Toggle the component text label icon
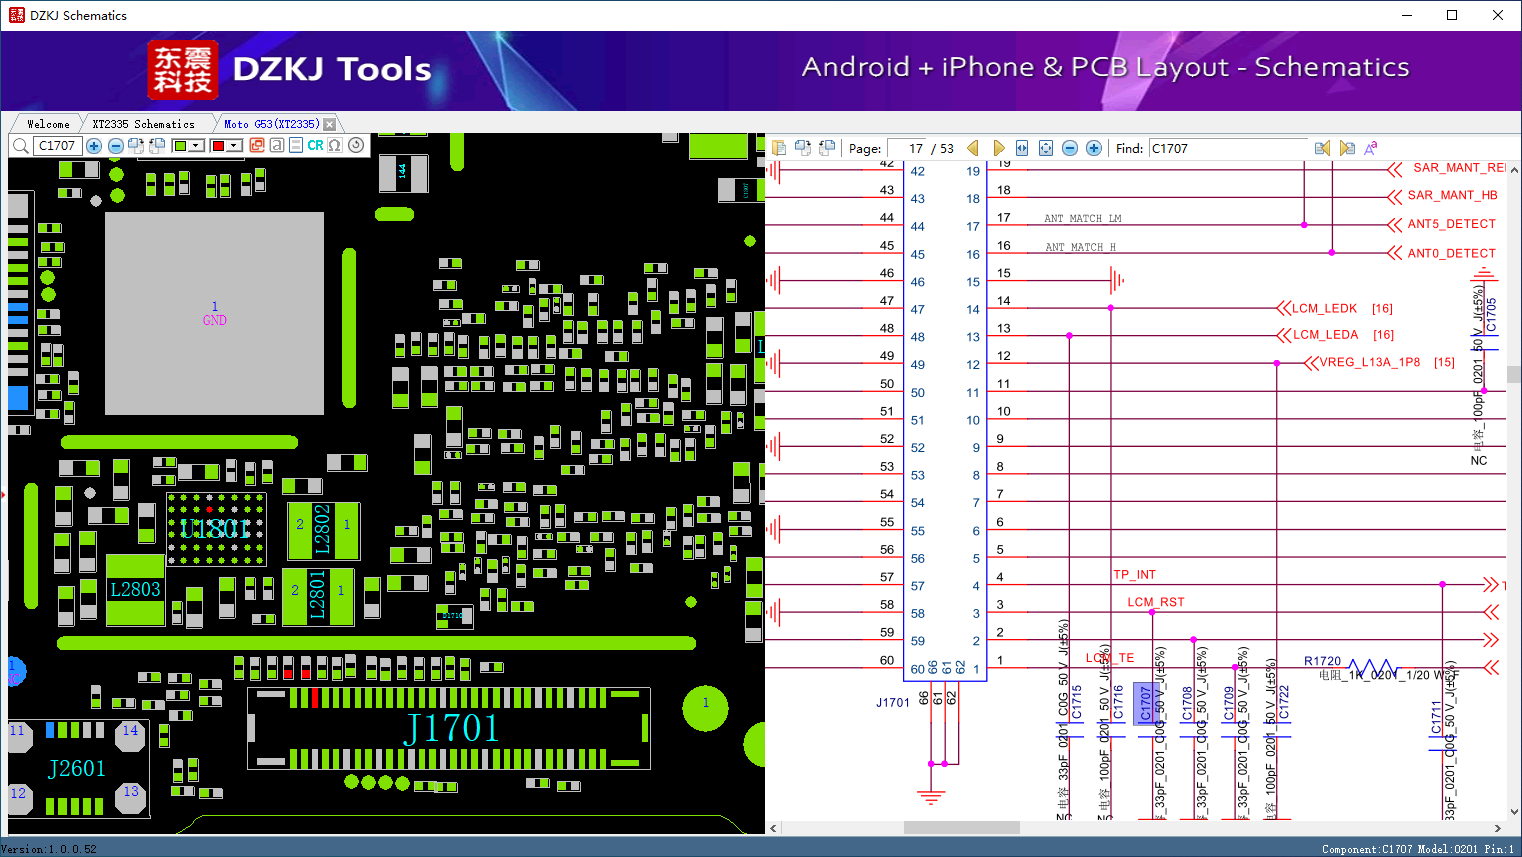Viewport: 1522px width, 857px height. [276, 145]
